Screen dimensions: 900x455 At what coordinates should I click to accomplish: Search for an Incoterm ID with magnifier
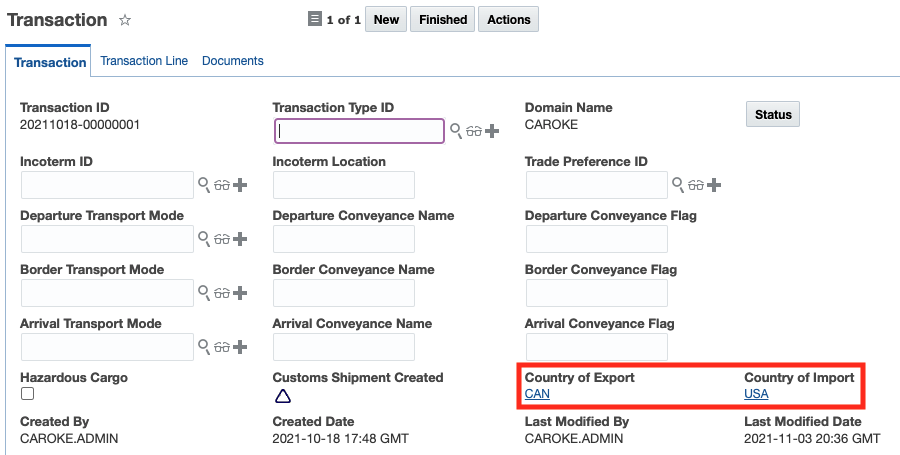tap(203, 185)
